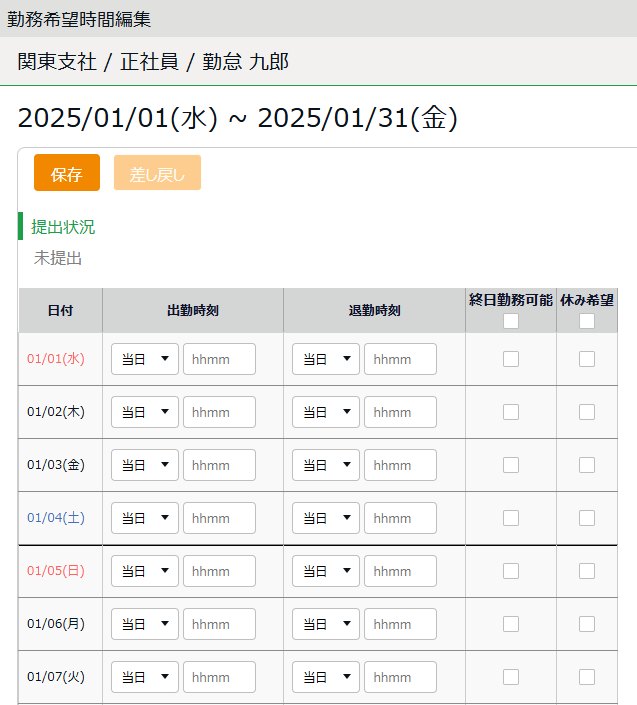Open 退勤時刻 当日 dropdown for 01/07(火)

point(326,677)
